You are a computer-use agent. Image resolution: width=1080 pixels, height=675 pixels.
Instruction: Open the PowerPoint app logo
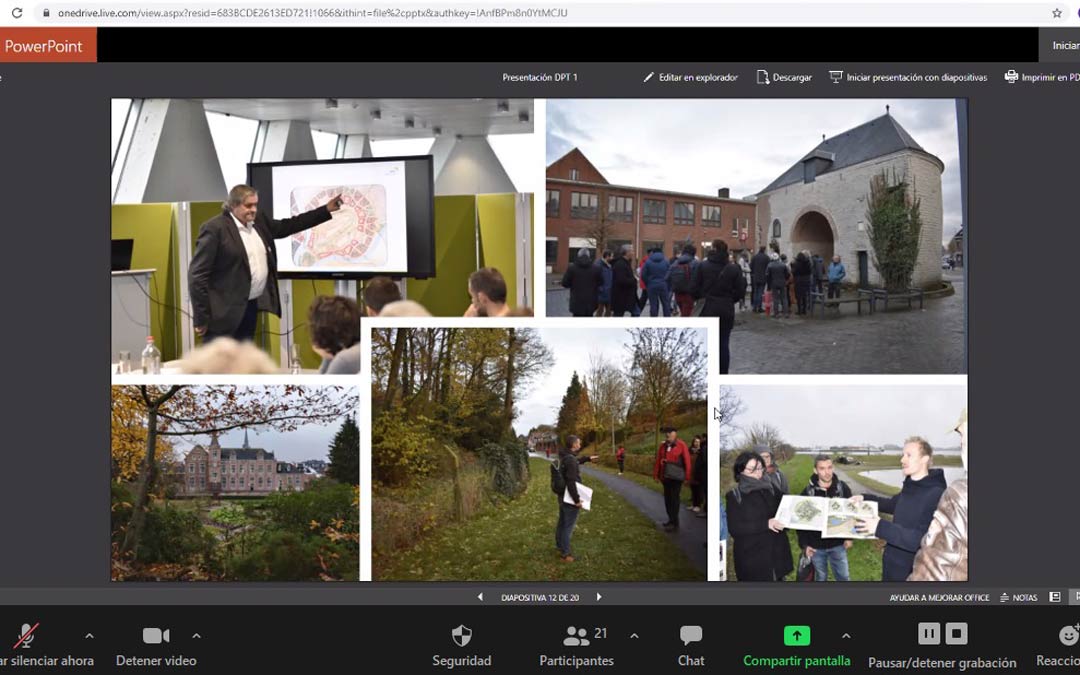coord(43,45)
